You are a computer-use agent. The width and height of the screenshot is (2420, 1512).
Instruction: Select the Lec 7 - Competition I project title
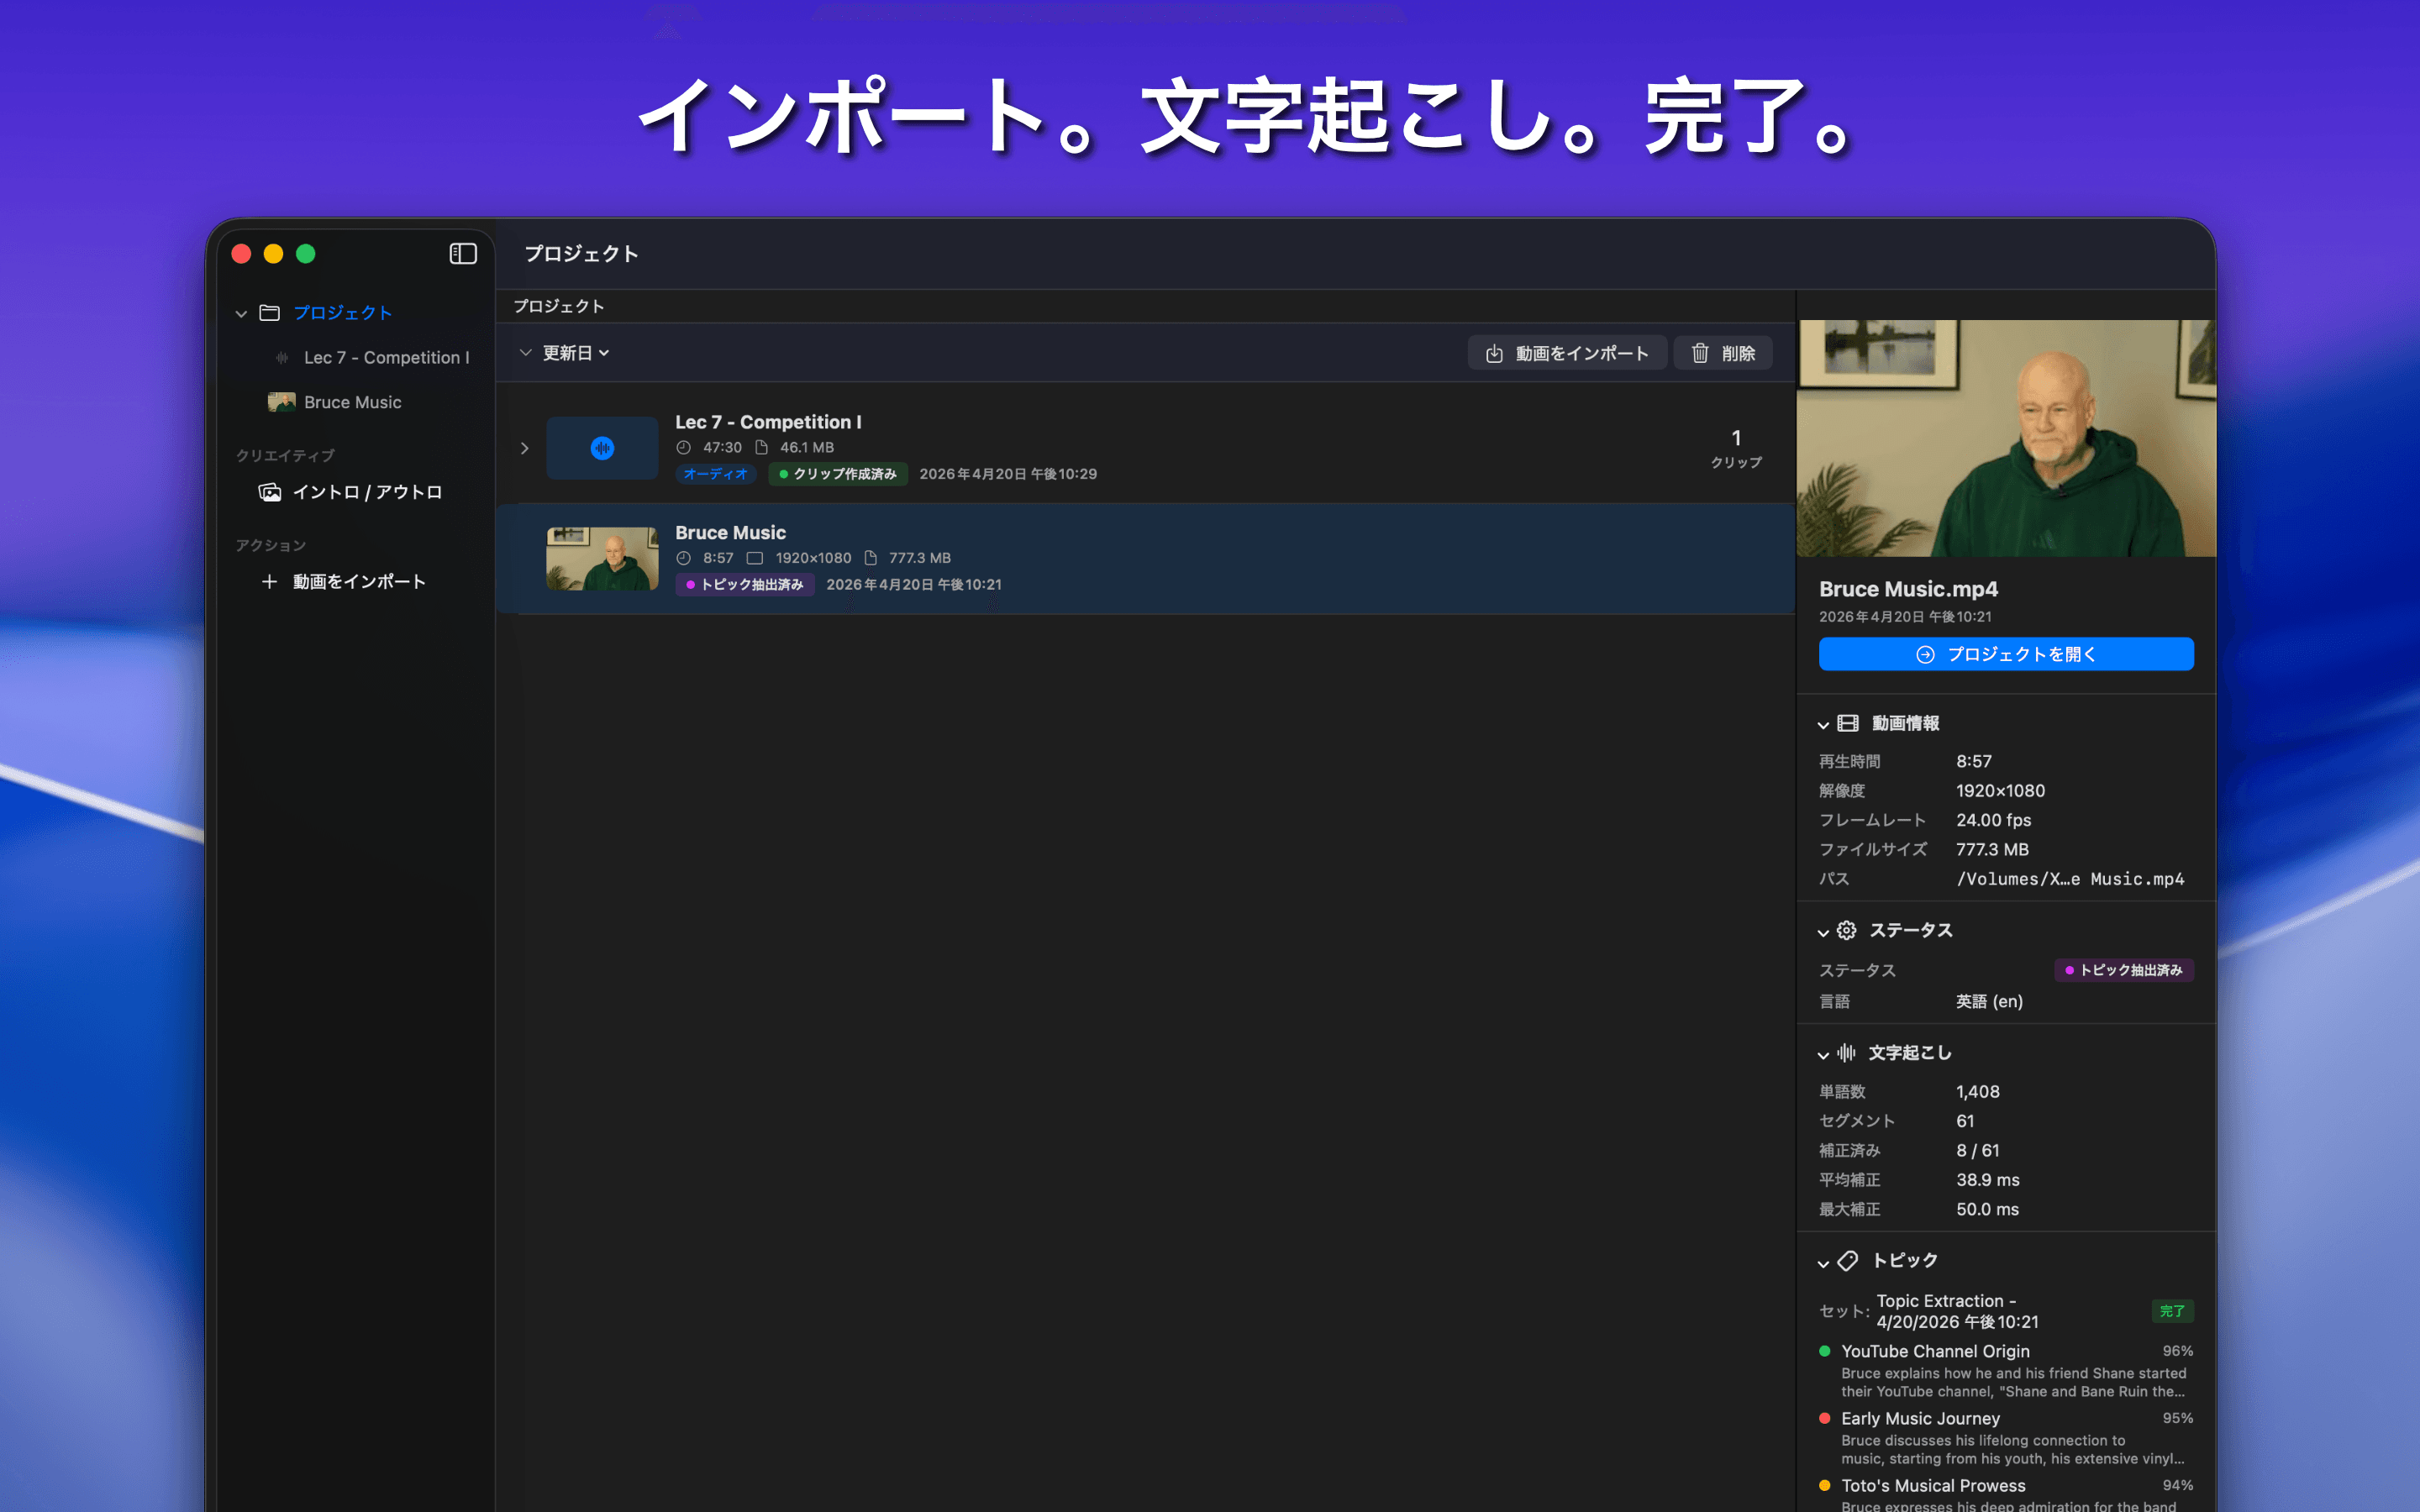click(768, 422)
